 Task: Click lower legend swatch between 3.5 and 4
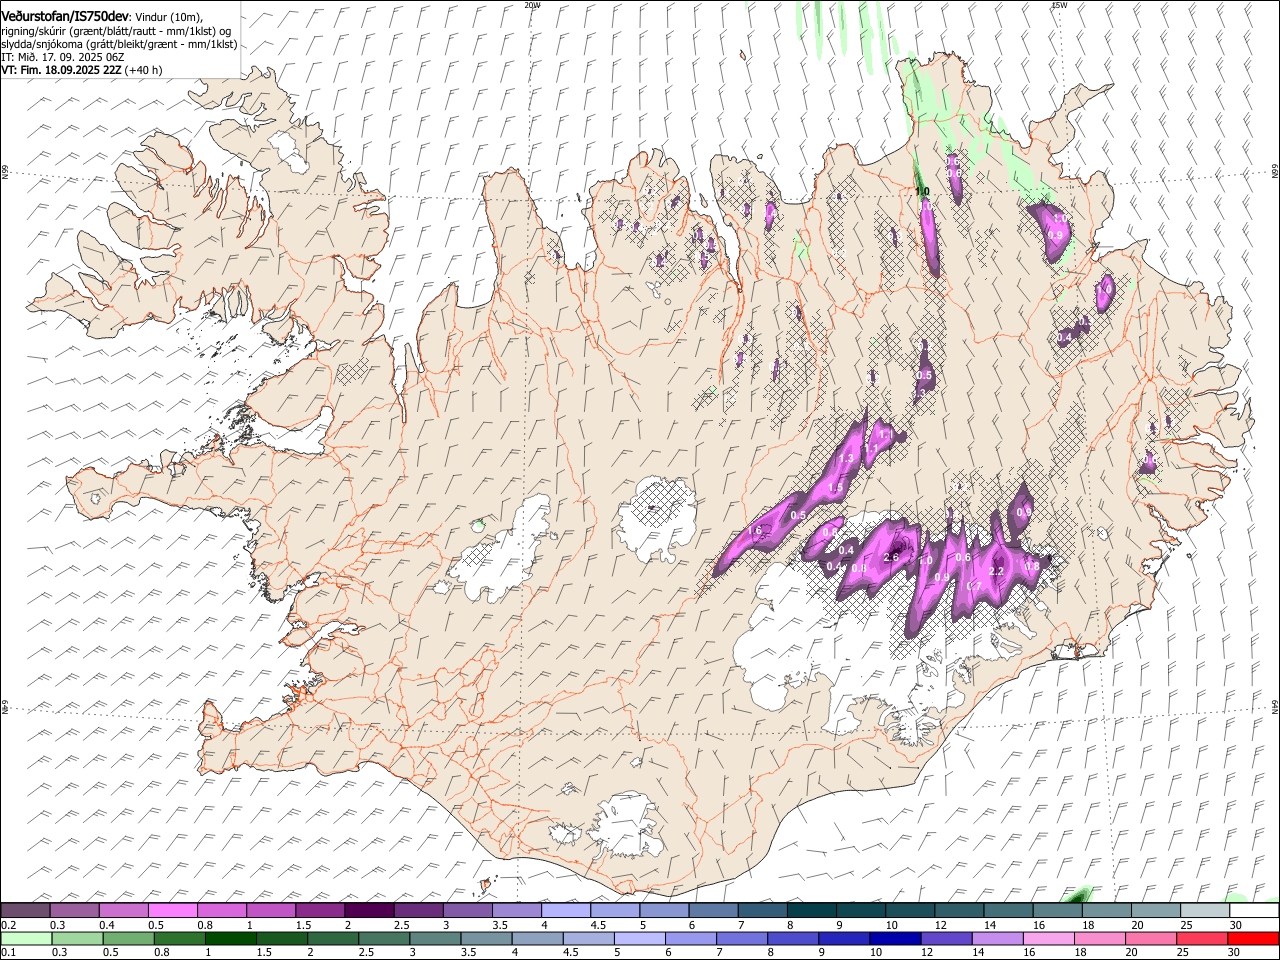click(486, 938)
